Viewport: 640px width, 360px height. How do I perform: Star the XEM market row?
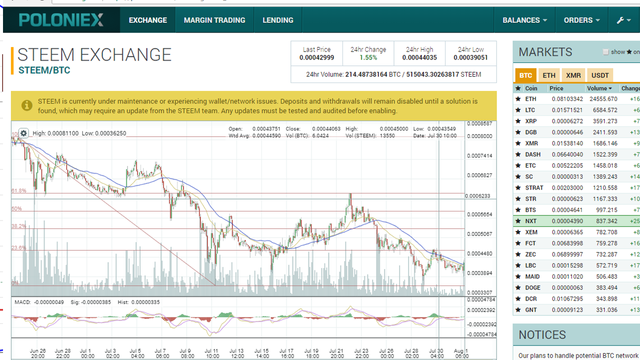coord(518,232)
